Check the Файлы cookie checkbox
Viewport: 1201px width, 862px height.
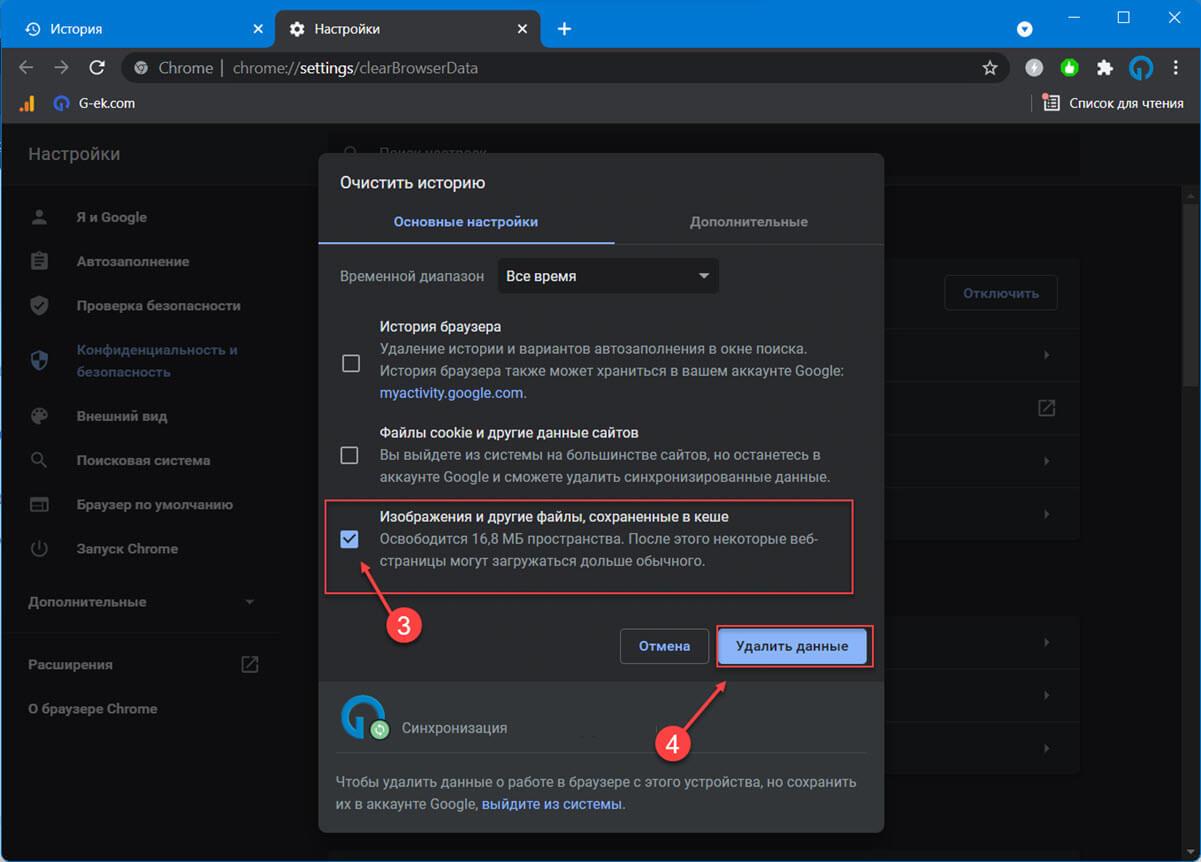coord(349,455)
